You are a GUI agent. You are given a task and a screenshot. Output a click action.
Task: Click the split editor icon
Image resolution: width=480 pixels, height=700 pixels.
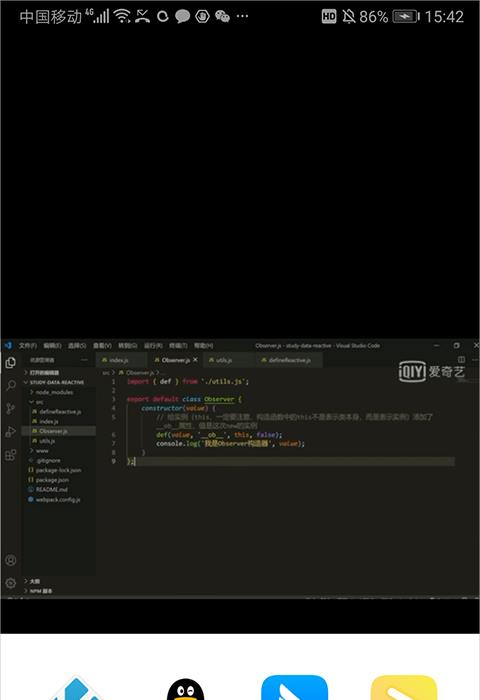461,359
